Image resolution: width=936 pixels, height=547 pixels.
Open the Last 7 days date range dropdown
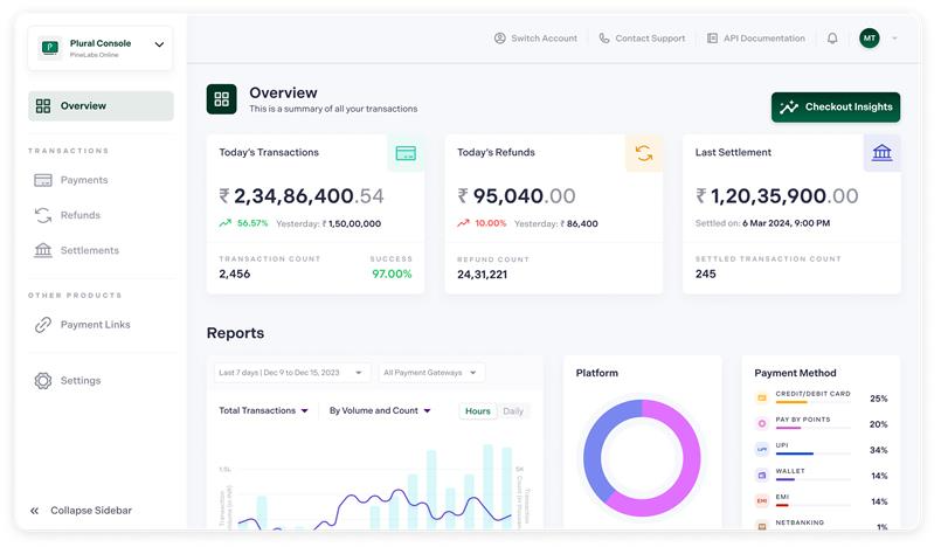coord(292,372)
